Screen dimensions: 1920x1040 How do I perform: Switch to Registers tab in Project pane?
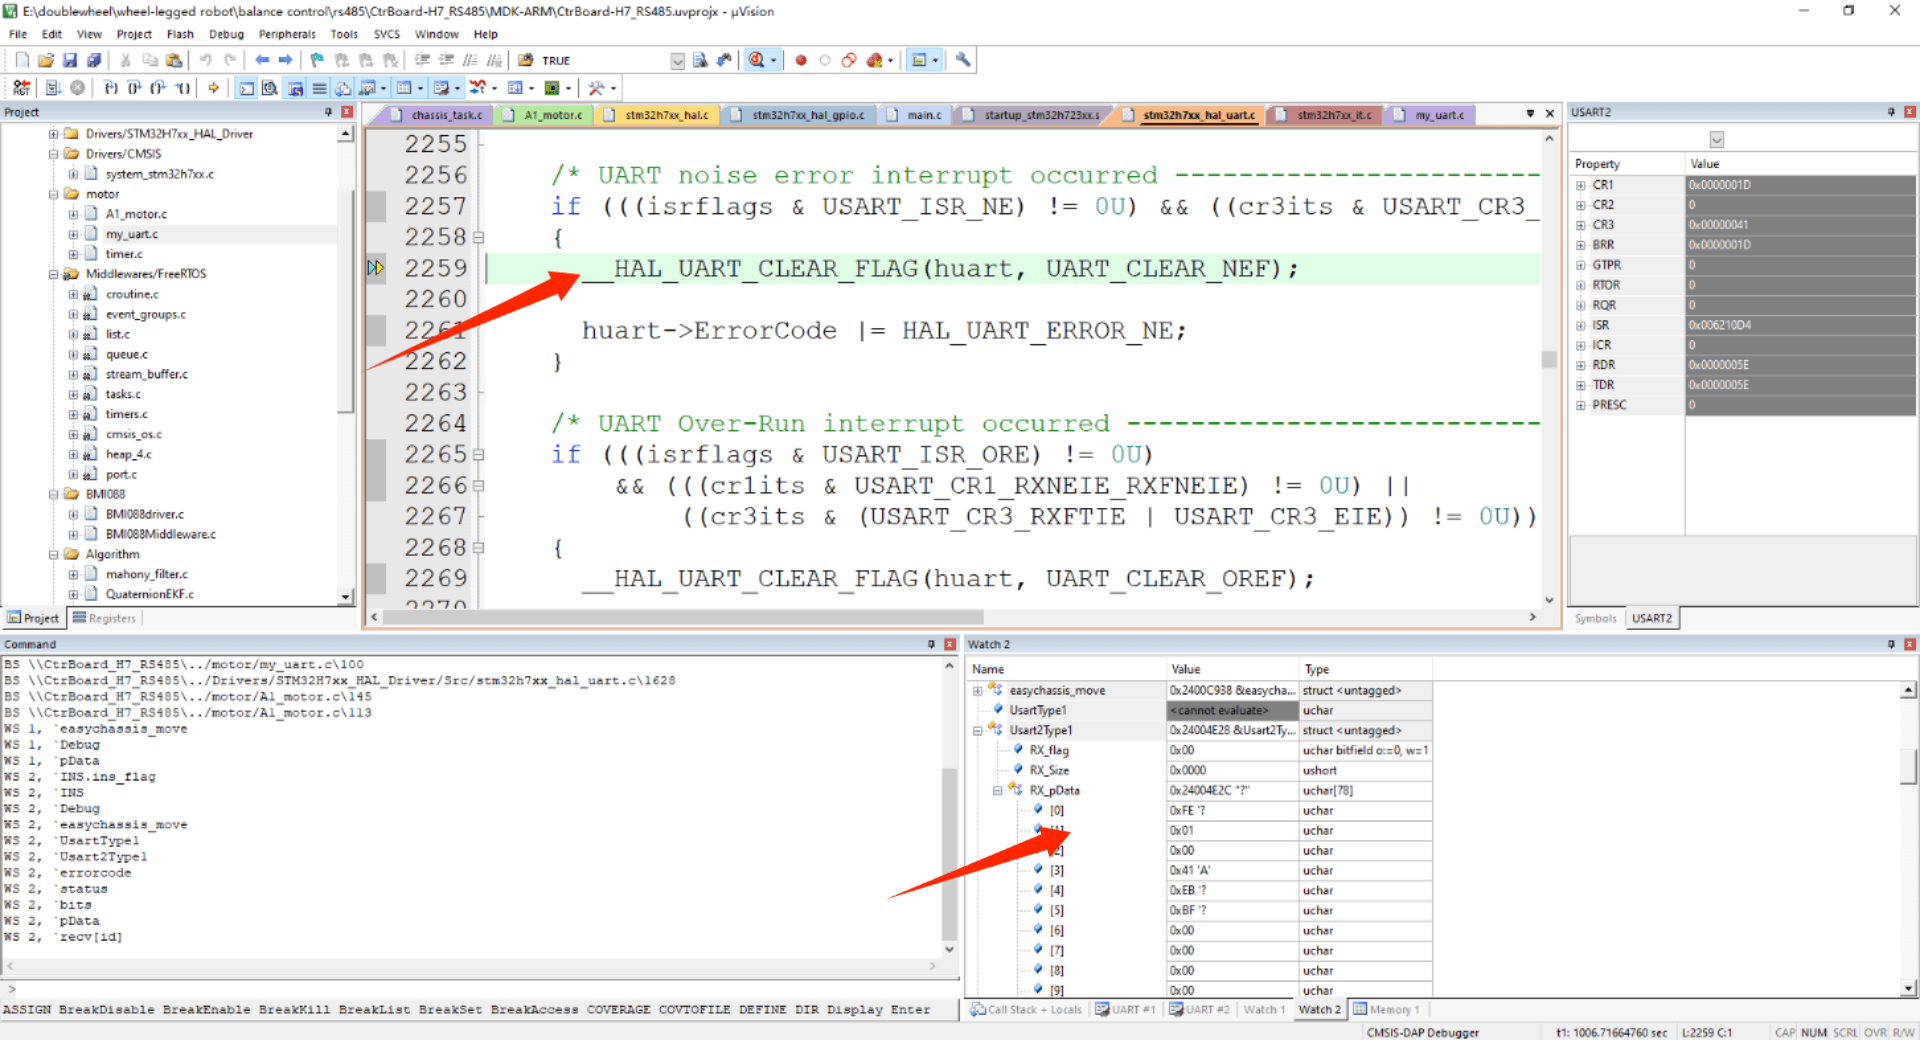pos(104,618)
